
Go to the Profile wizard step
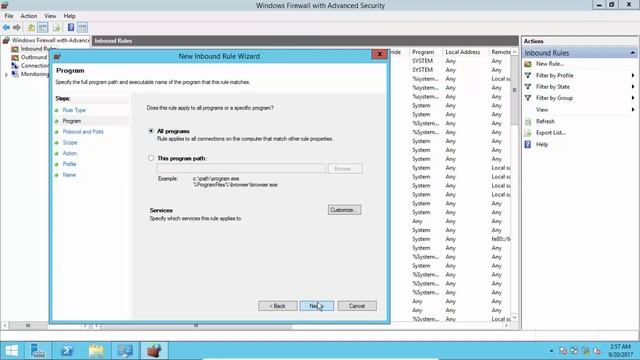(69, 164)
